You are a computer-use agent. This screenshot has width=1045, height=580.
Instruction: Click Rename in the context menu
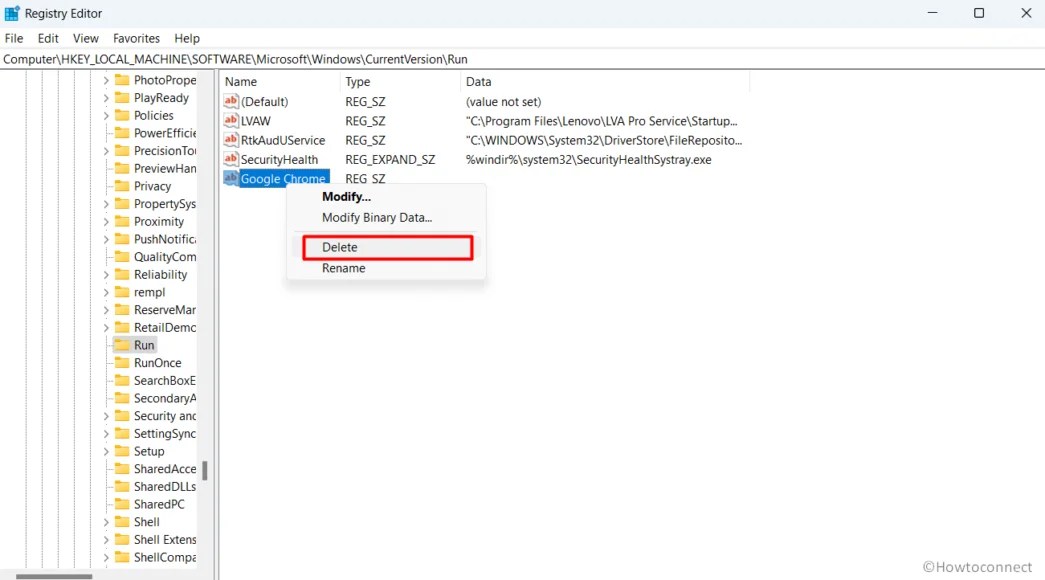click(343, 268)
